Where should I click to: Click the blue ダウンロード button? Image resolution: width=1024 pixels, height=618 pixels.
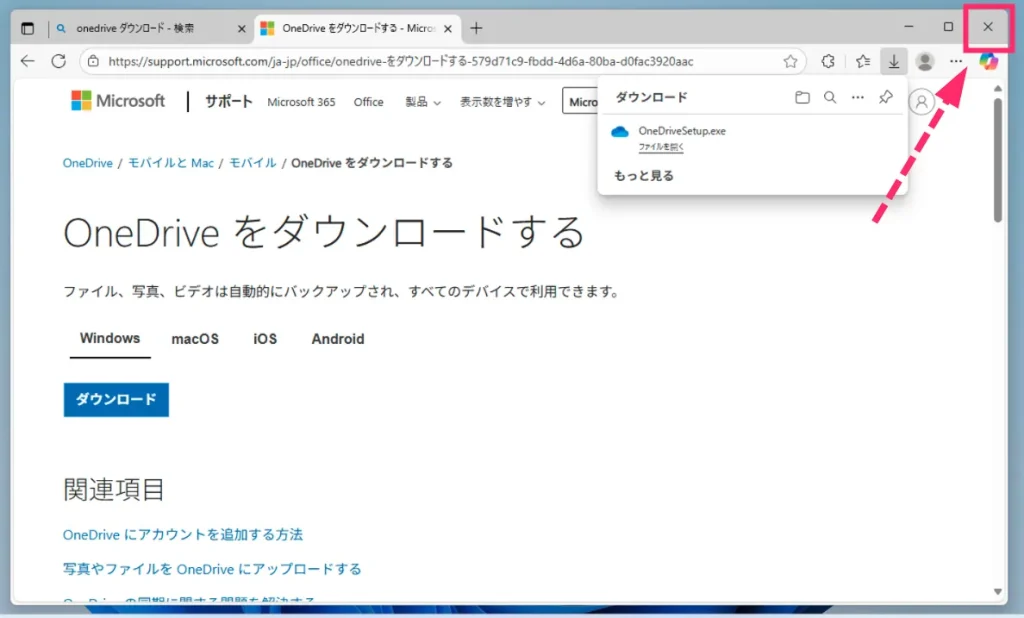pos(116,399)
